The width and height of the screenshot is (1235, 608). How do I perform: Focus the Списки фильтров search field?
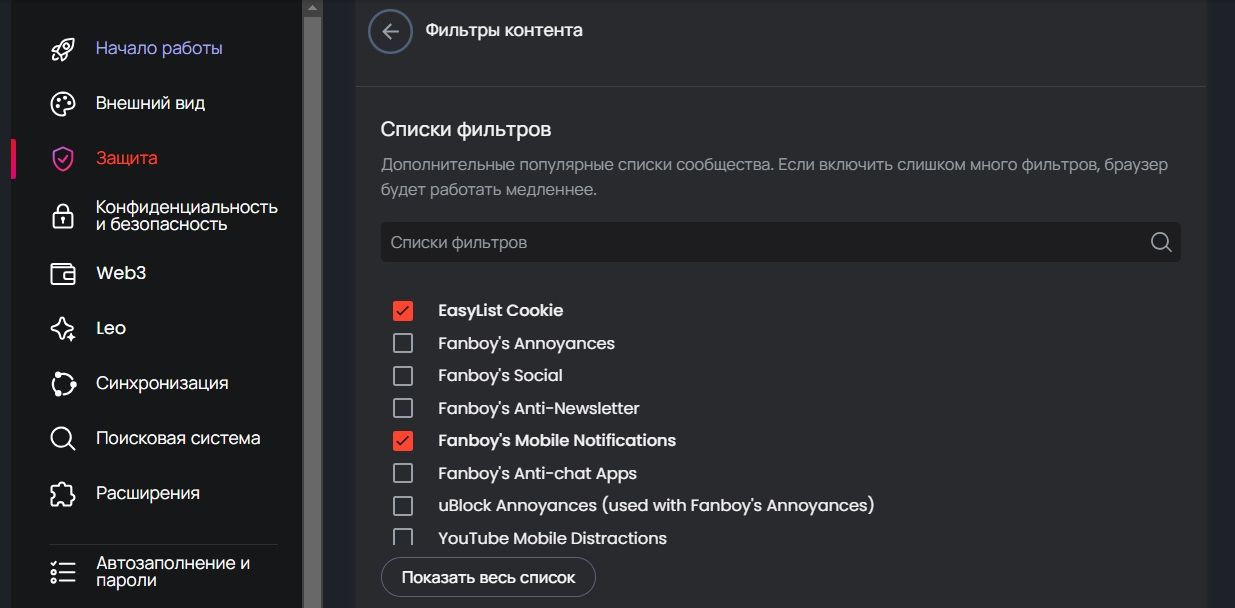click(780, 242)
